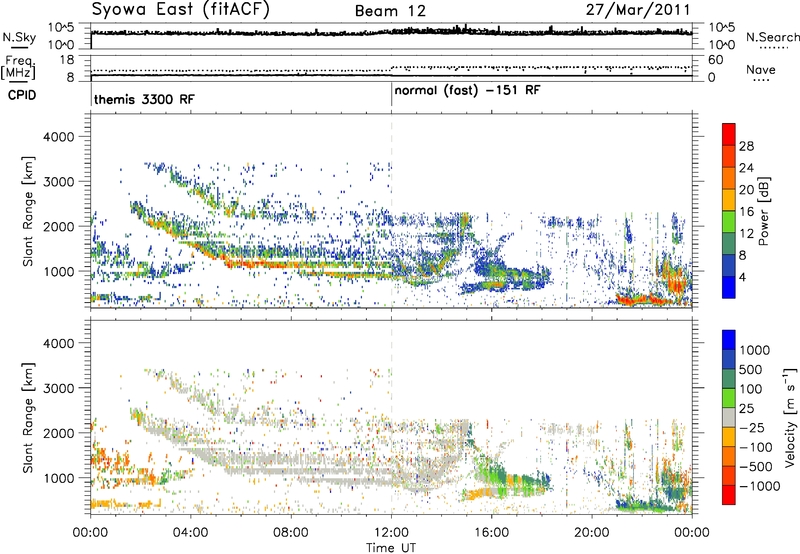Click the '10^5' tick on the left noise axis
This screenshot has width=800, height=554.
[x=61, y=27]
